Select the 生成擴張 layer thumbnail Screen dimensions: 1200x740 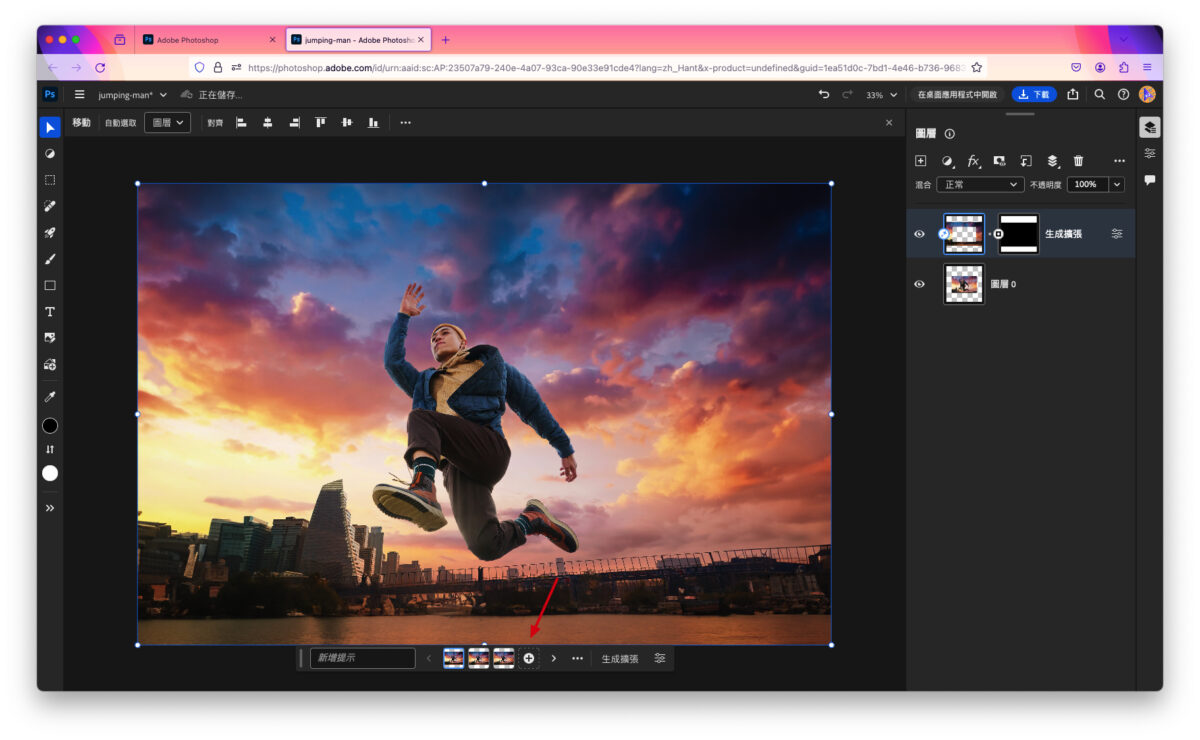[964, 233]
